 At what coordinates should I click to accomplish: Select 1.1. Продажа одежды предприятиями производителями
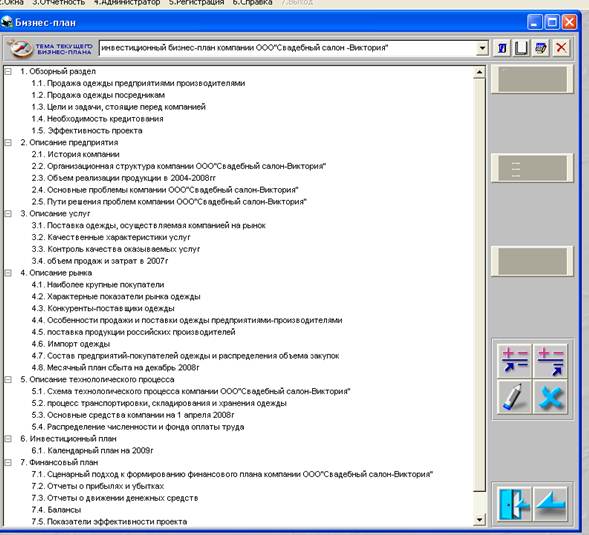[138, 83]
